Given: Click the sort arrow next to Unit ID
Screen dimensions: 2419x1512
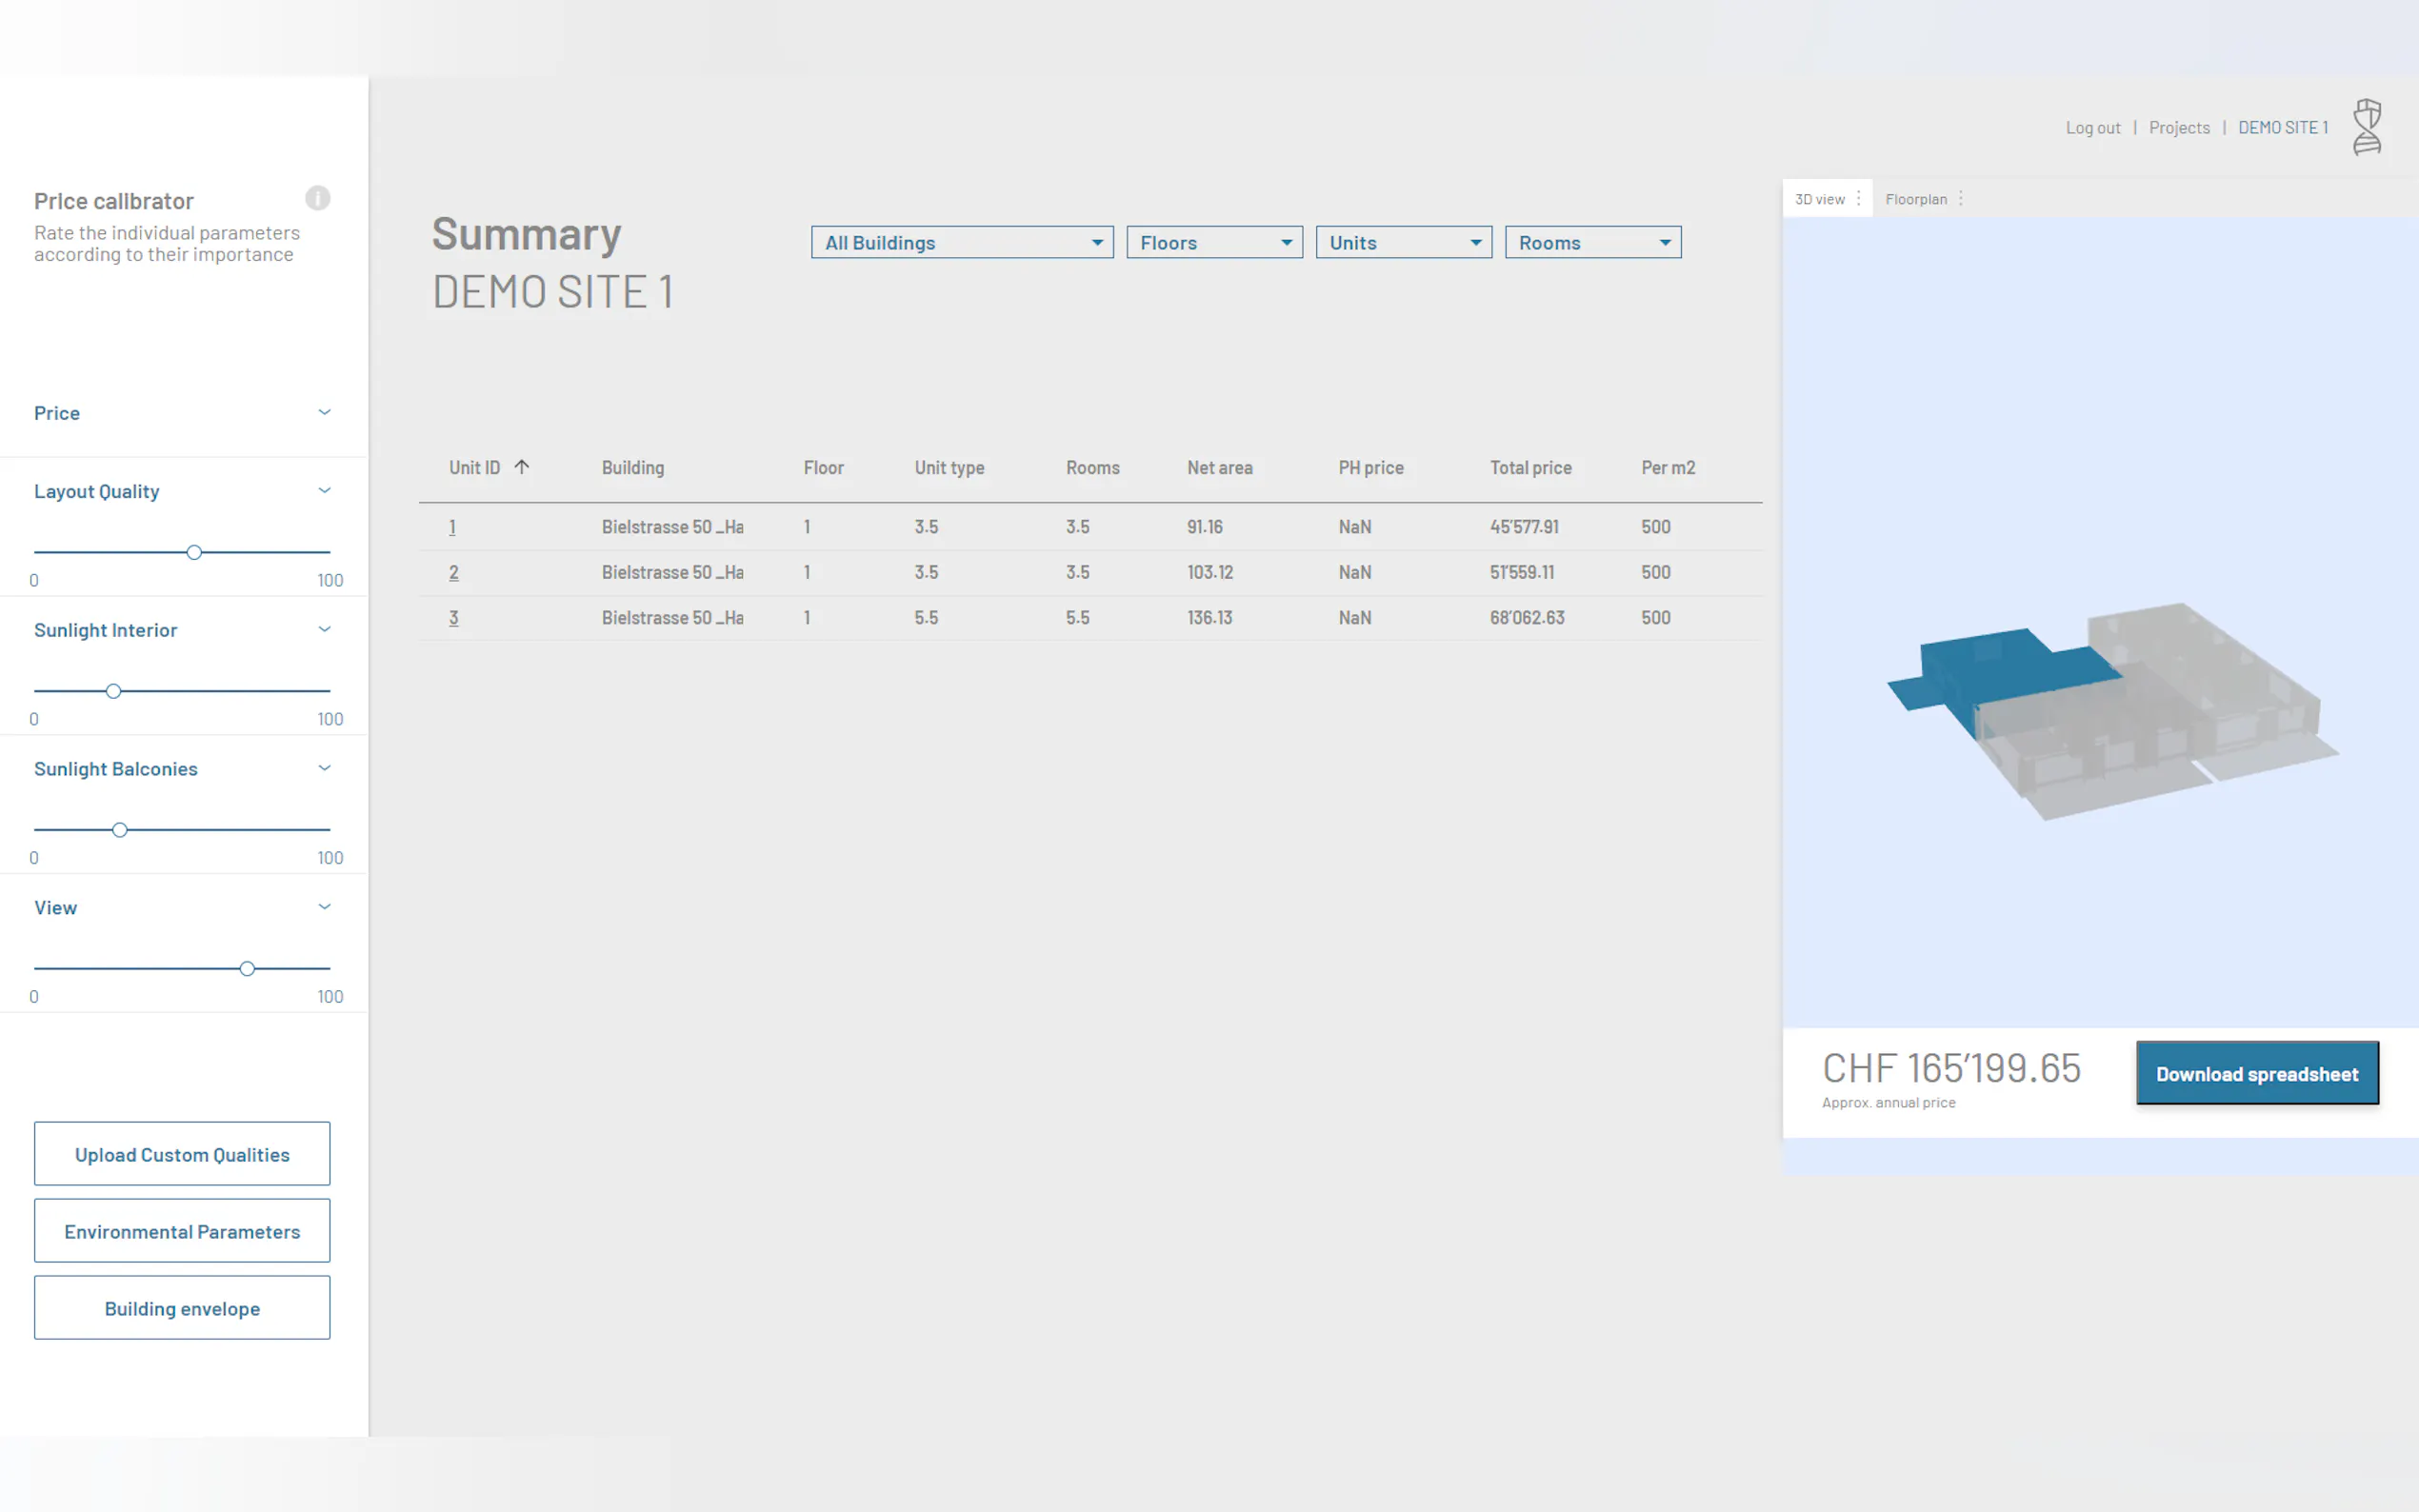Looking at the screenshot, I should (x=521, y=467).
